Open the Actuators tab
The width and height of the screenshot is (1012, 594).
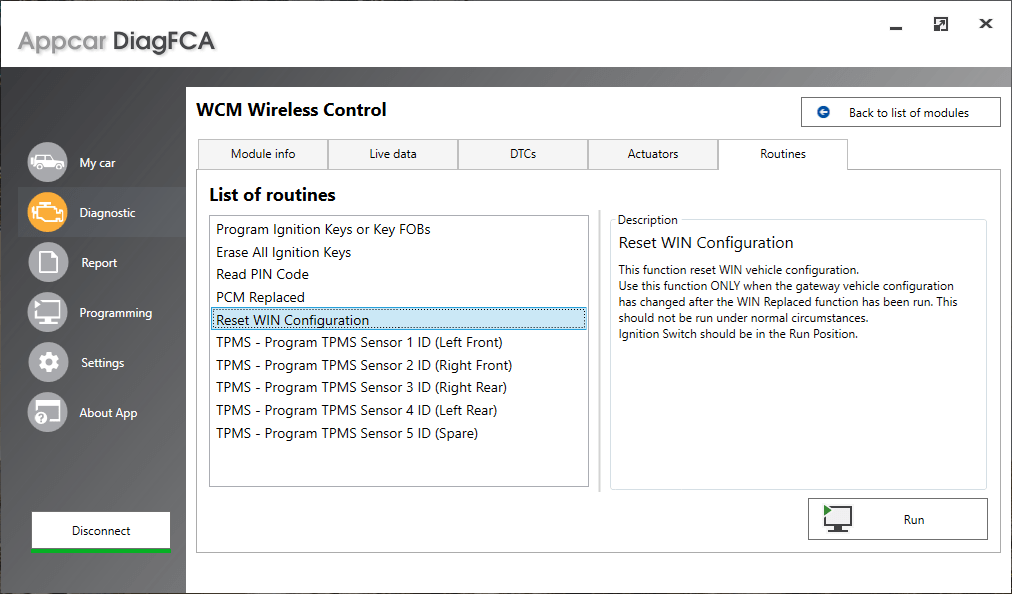[x=653, y=154]
